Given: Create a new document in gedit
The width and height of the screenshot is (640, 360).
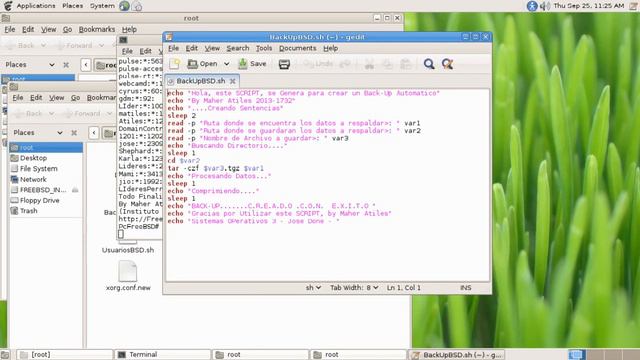Looking at the screenshot, I should pos(174,64).
